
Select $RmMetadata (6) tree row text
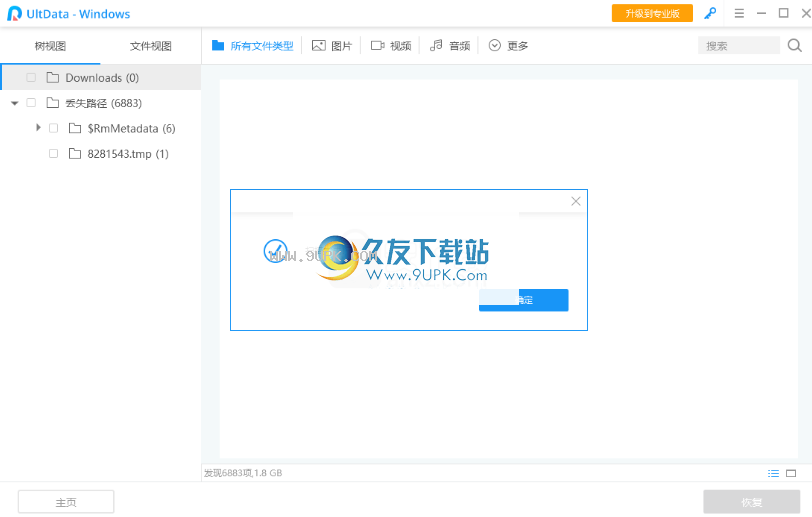[x=132, y=128]
